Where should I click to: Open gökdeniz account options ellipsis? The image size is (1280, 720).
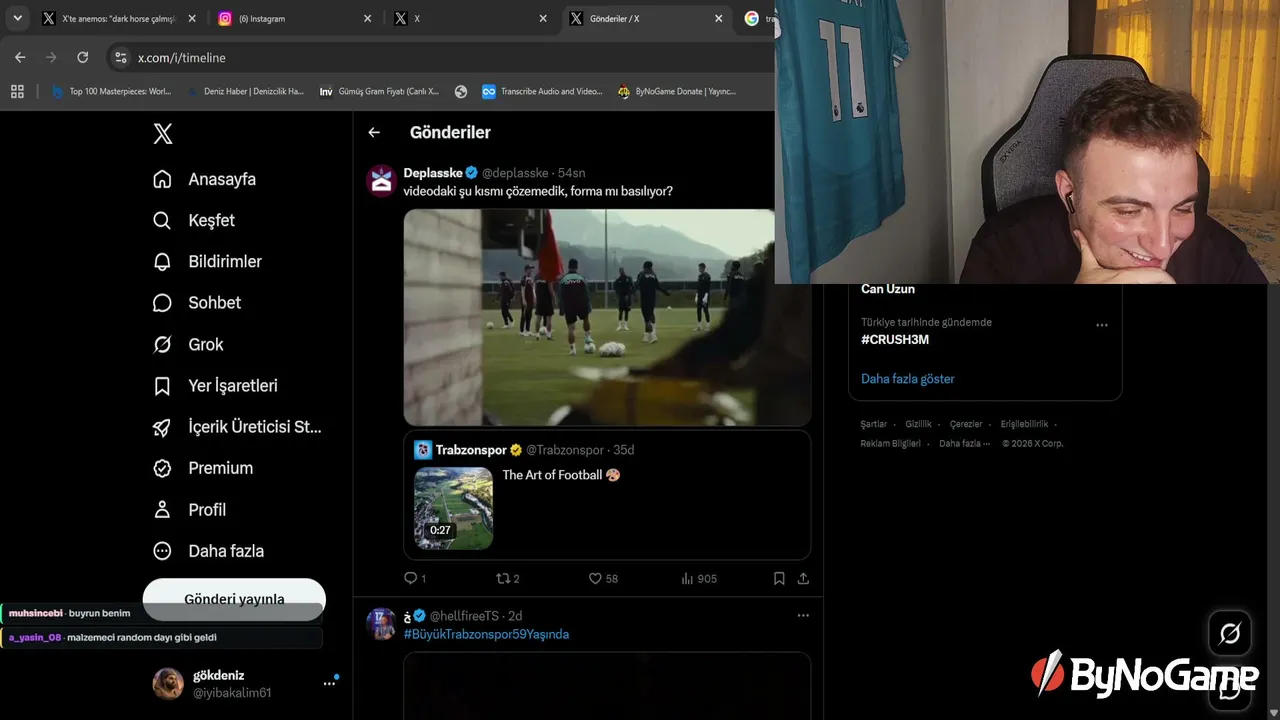(329, 683)
